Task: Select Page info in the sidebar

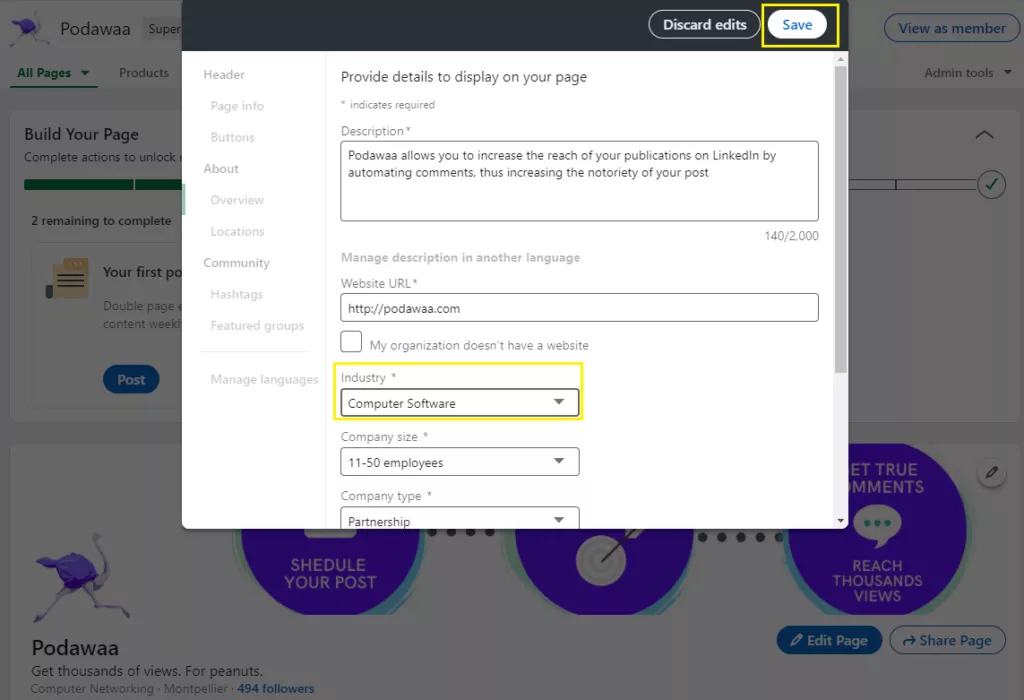Action: click(x=237, y=106)
